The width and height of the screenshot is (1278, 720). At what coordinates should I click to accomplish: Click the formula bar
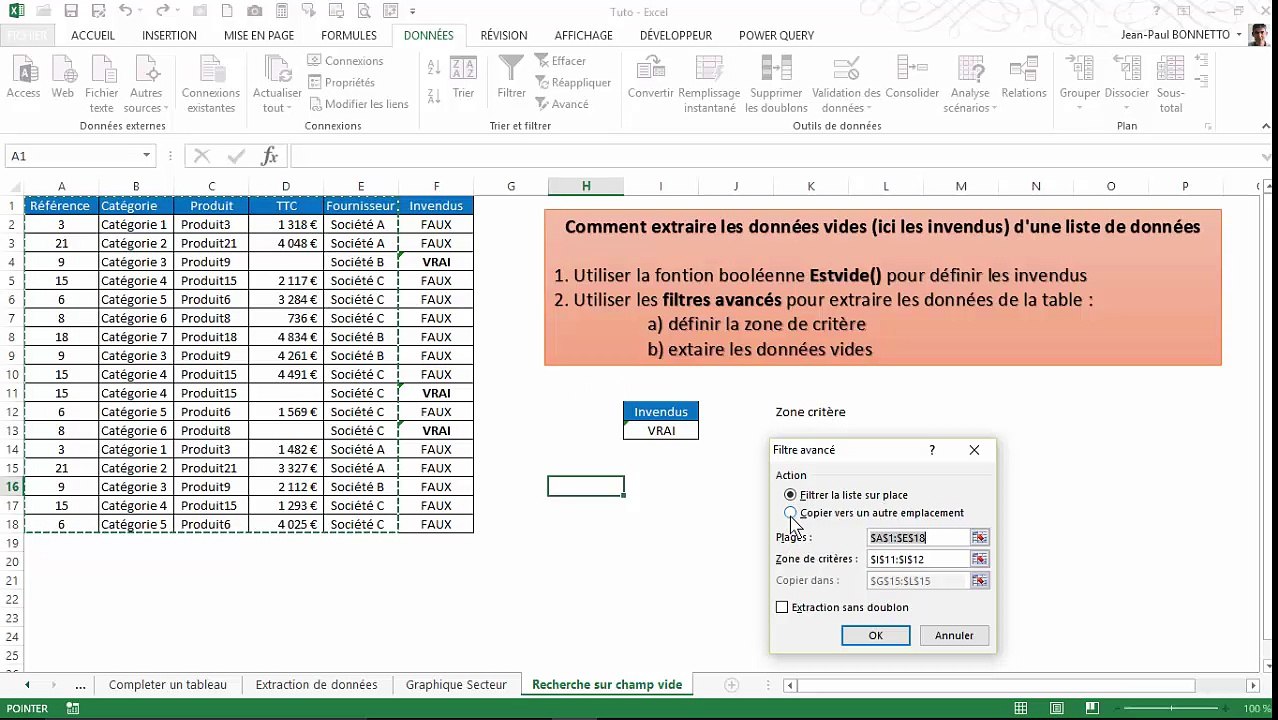(x=775, y=156)
